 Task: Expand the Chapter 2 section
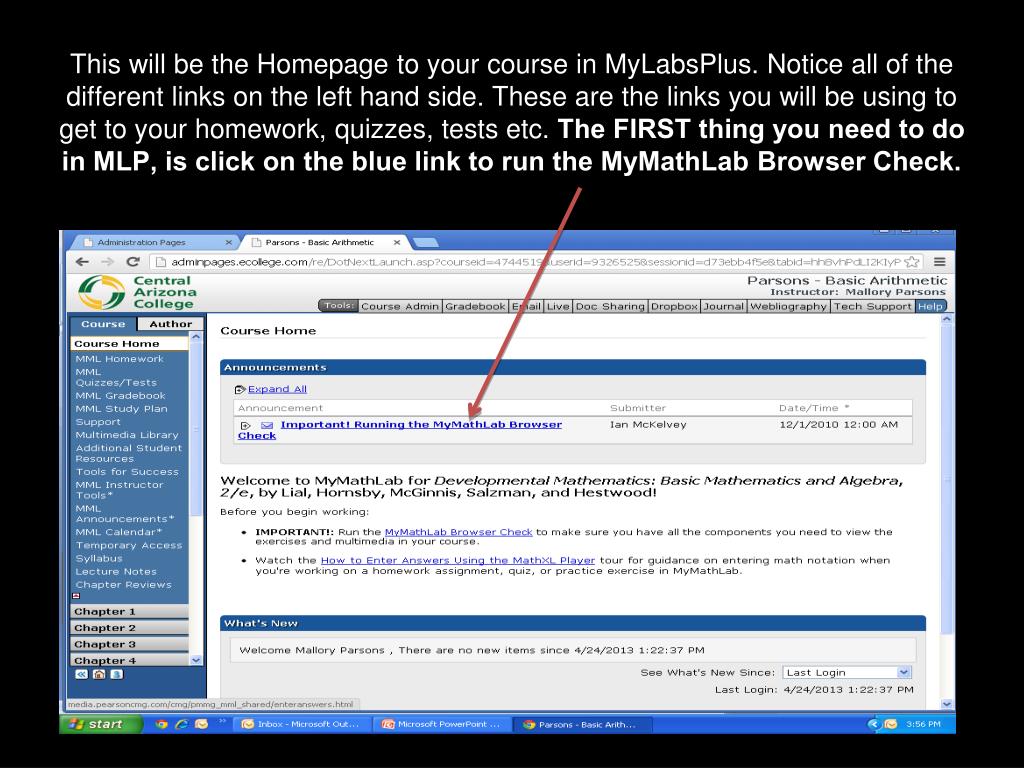click(129, 628)
